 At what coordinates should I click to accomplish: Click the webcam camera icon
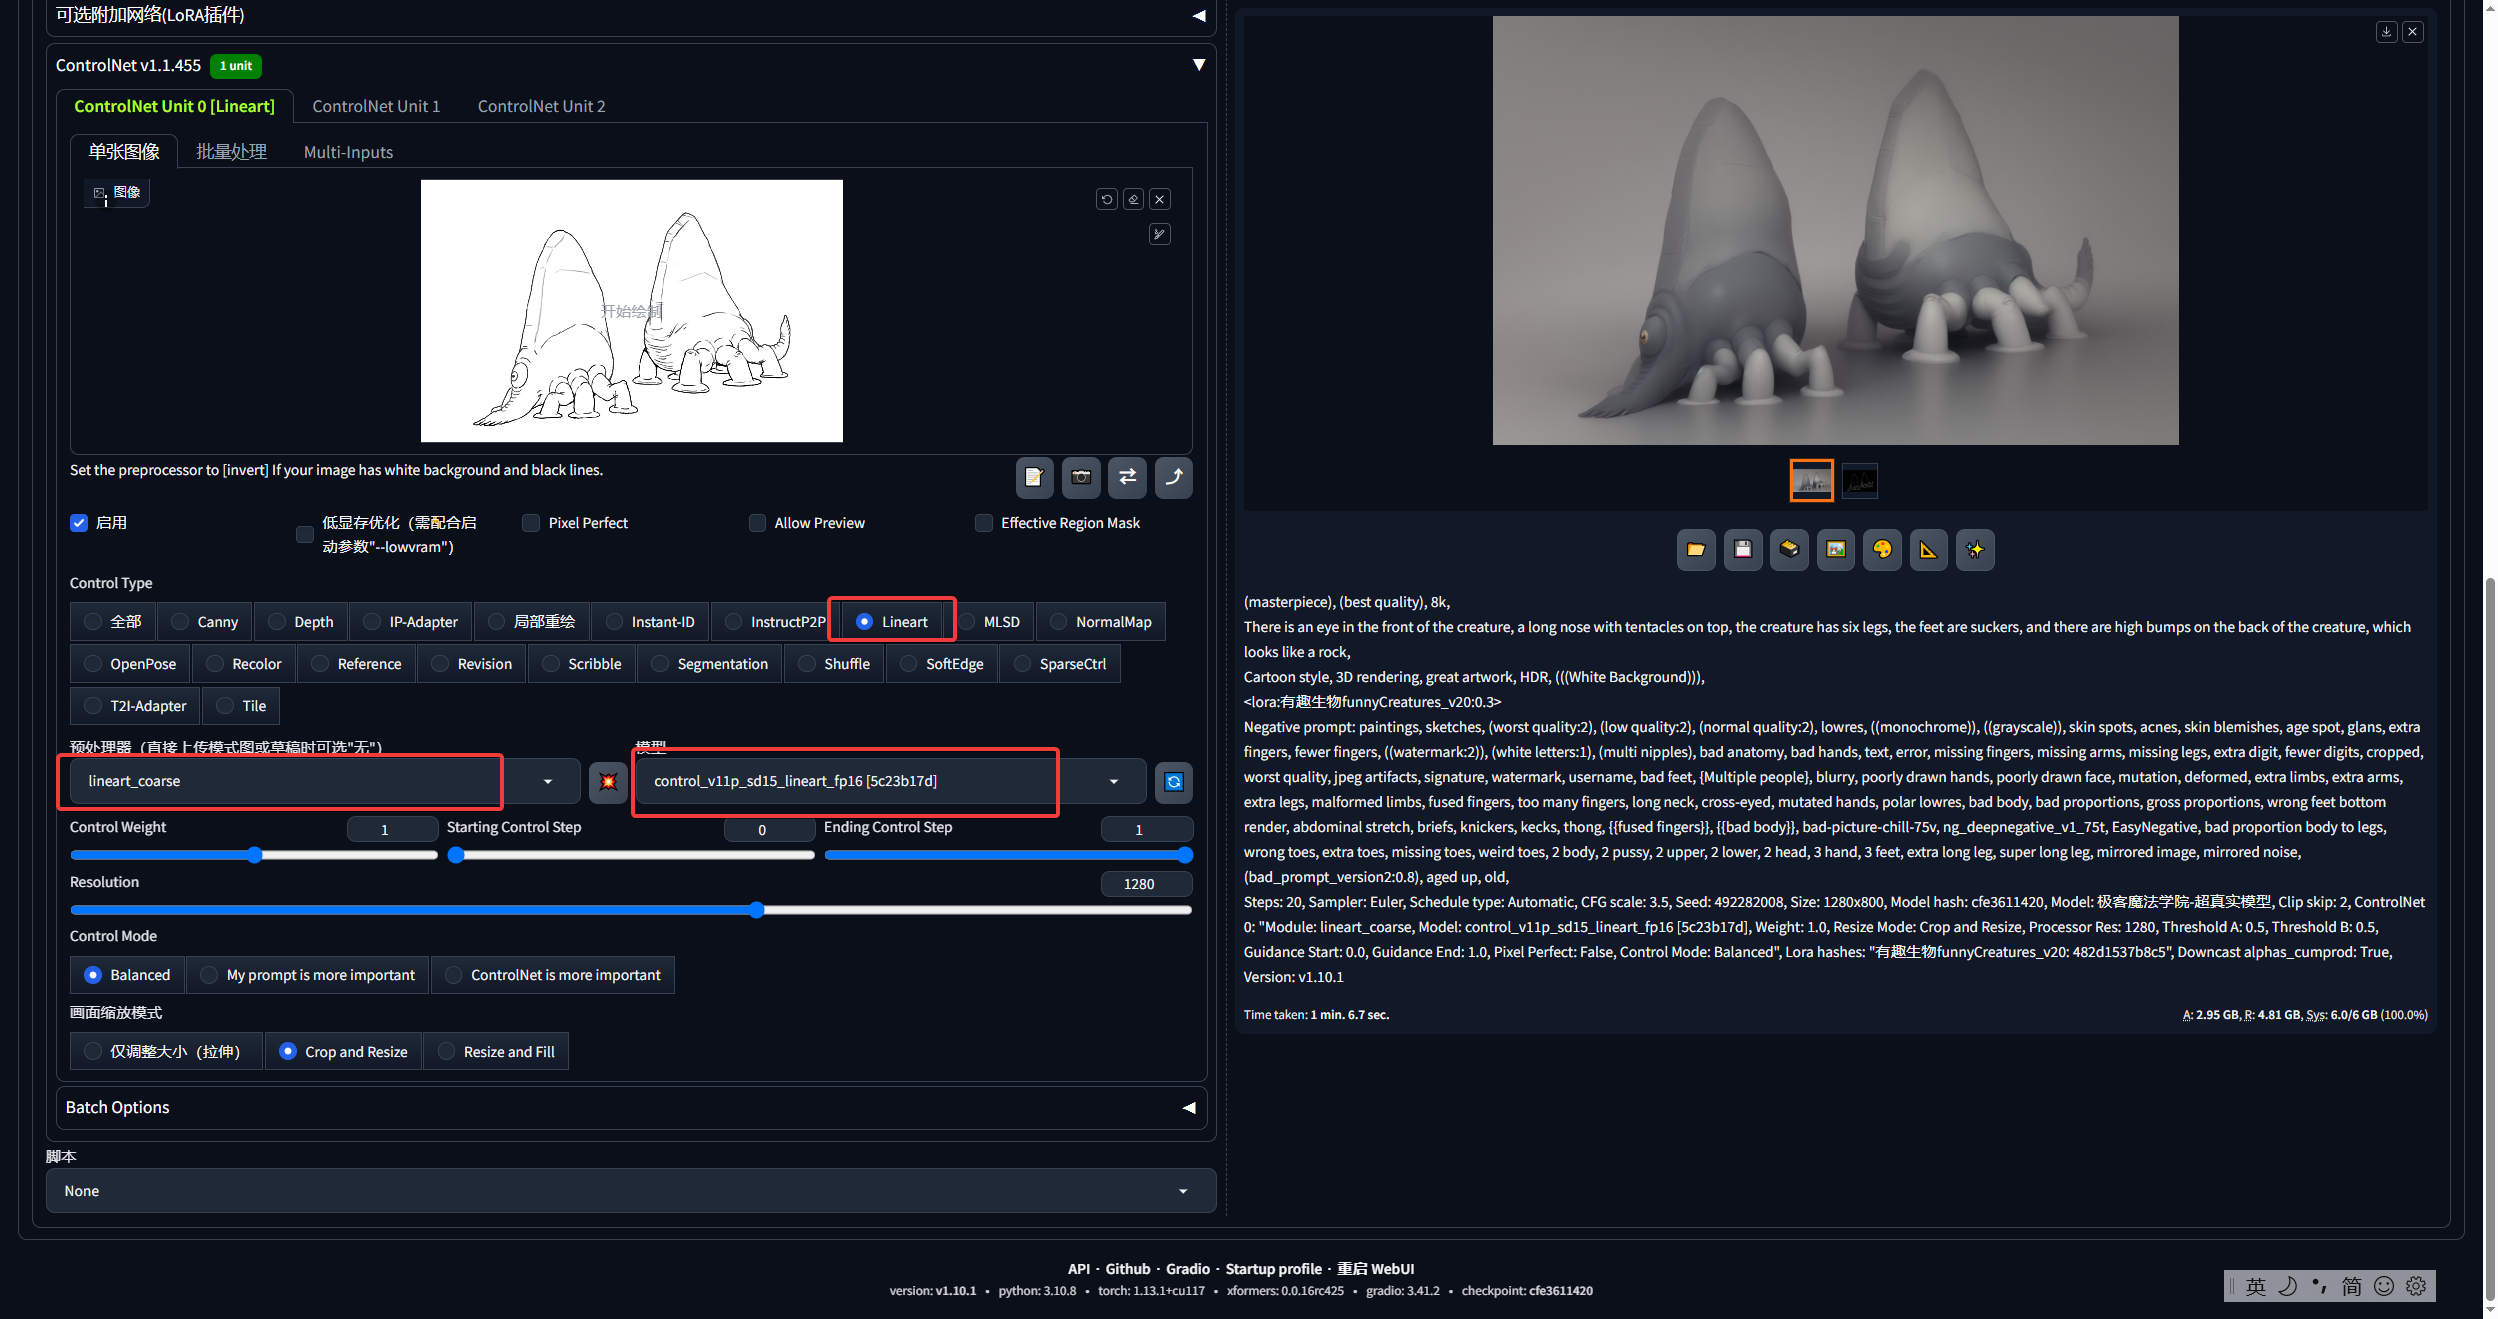(1081, 477)
